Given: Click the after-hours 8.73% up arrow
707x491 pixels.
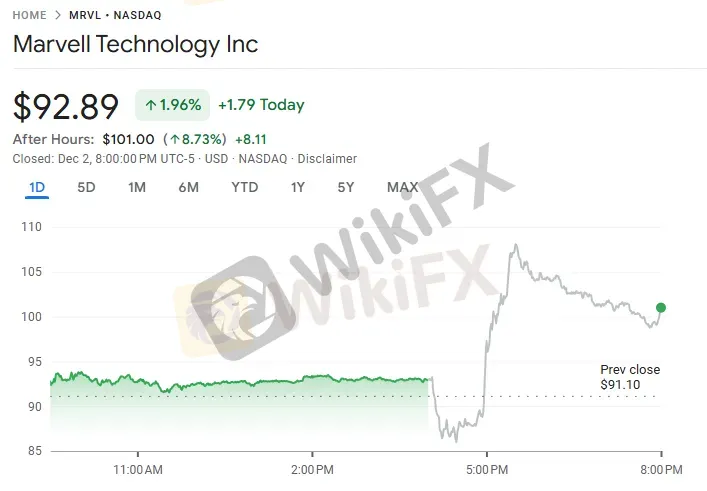Looking at the screenshot, I should click(175, 140).
